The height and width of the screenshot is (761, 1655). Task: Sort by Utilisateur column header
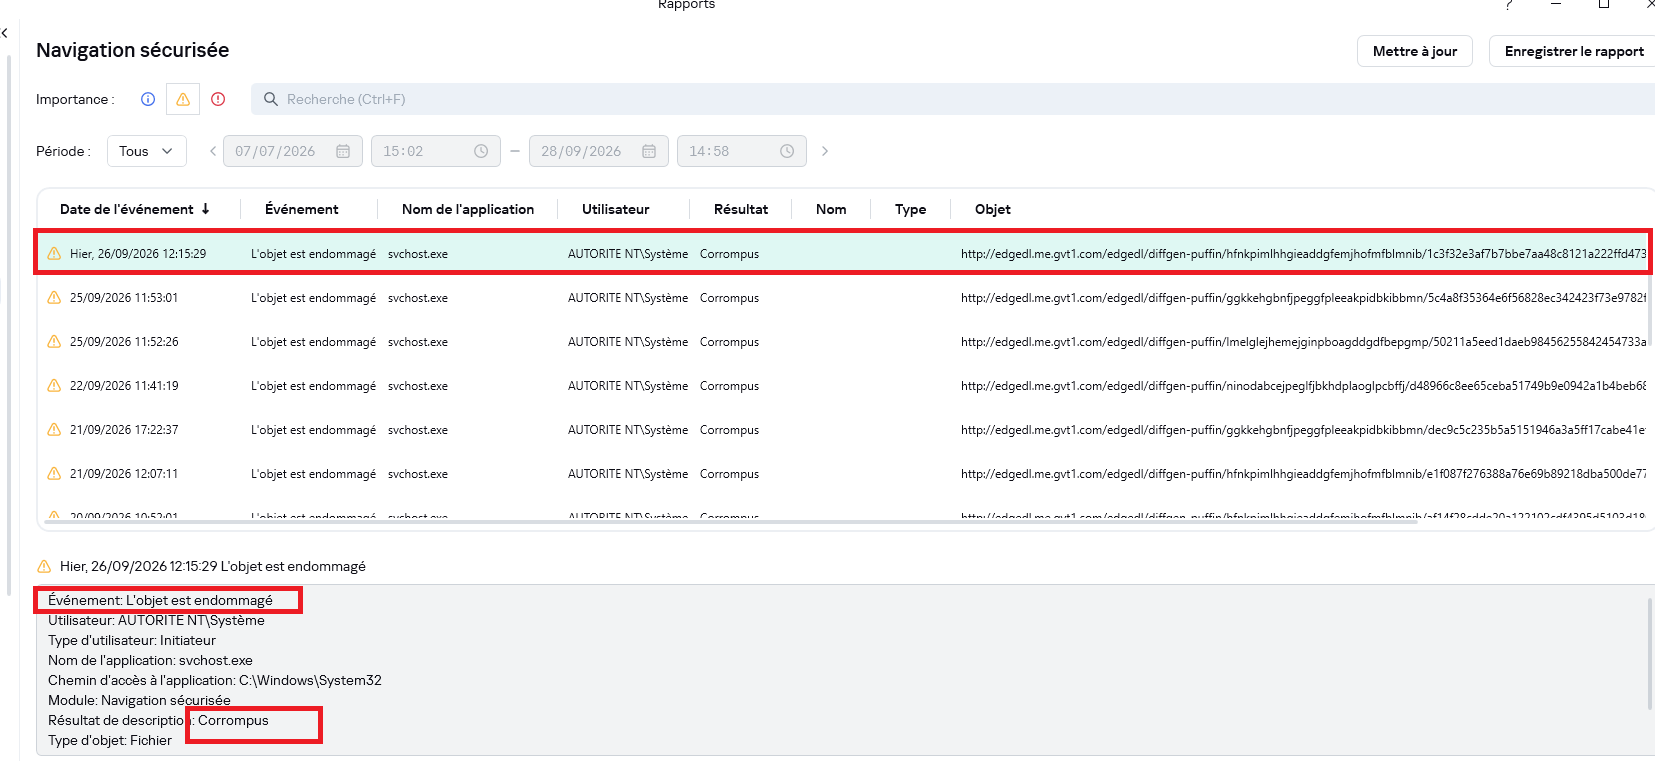[x=616, y=209]
